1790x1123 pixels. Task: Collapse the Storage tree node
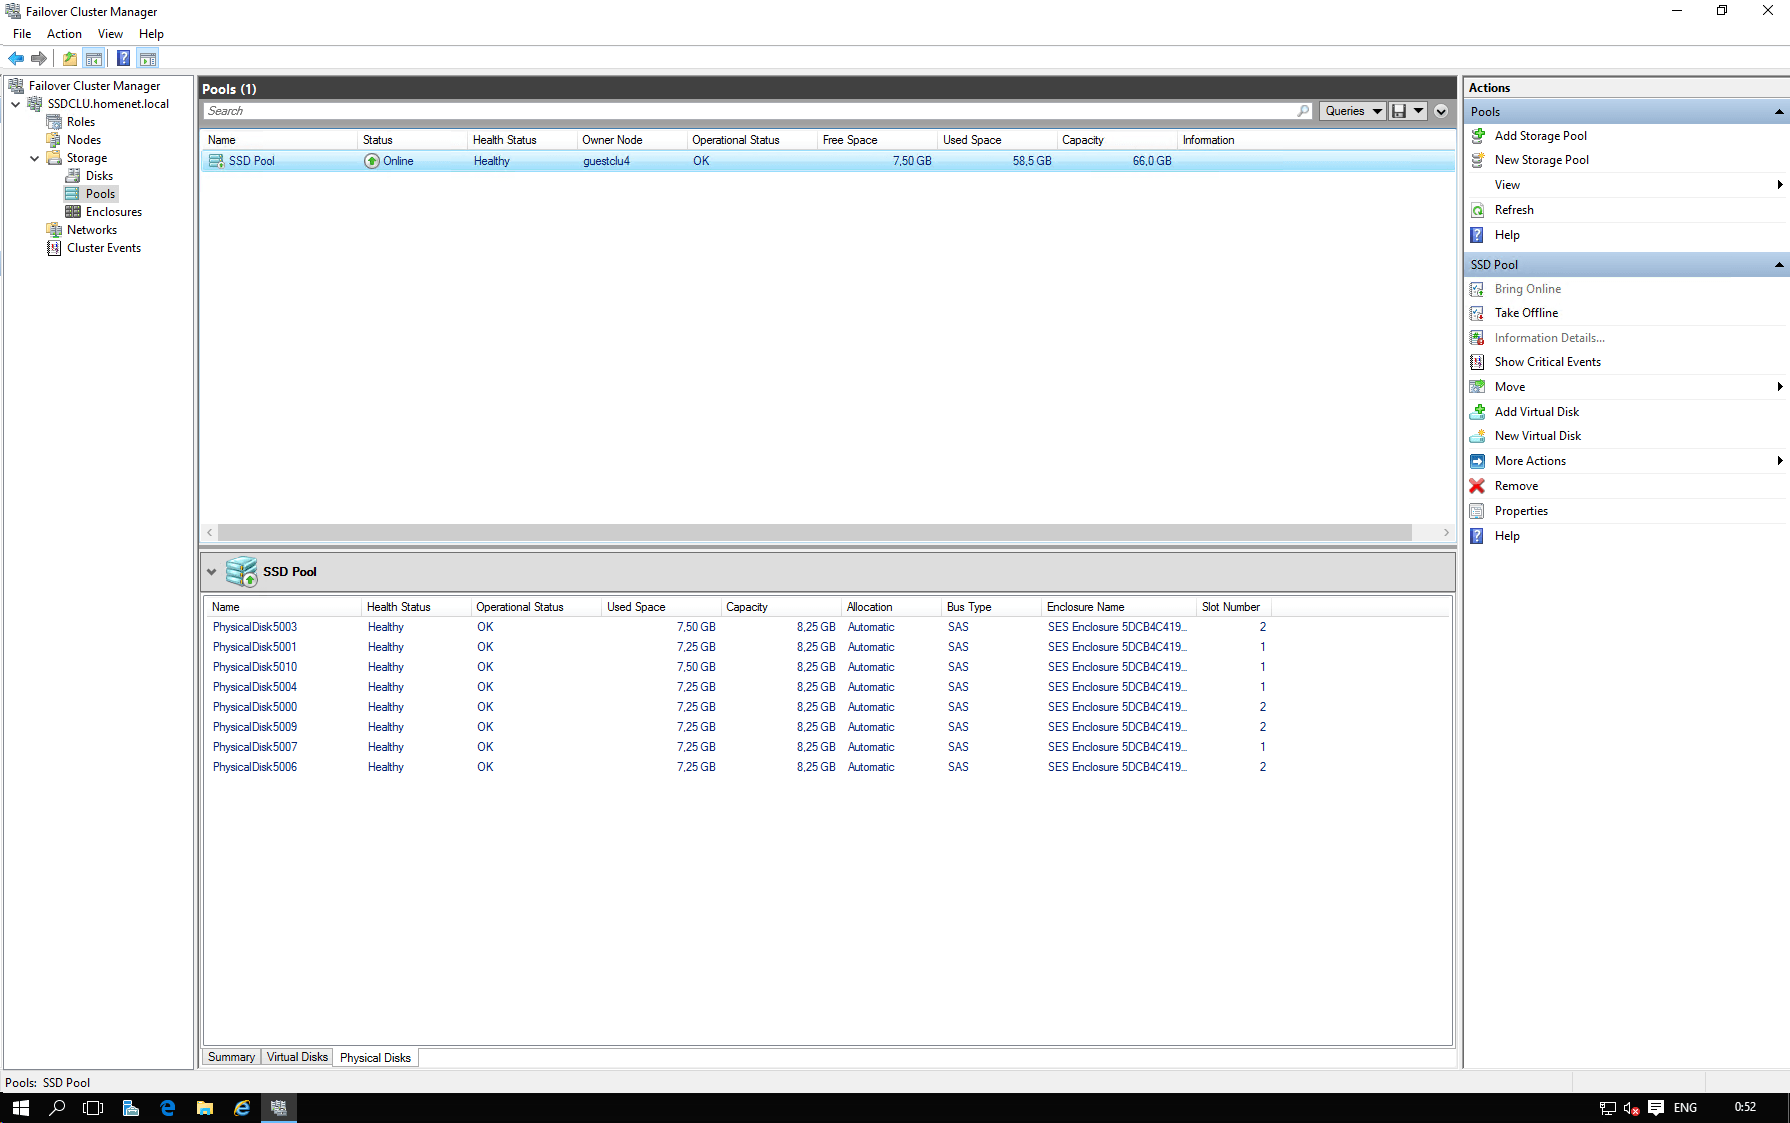35,158
